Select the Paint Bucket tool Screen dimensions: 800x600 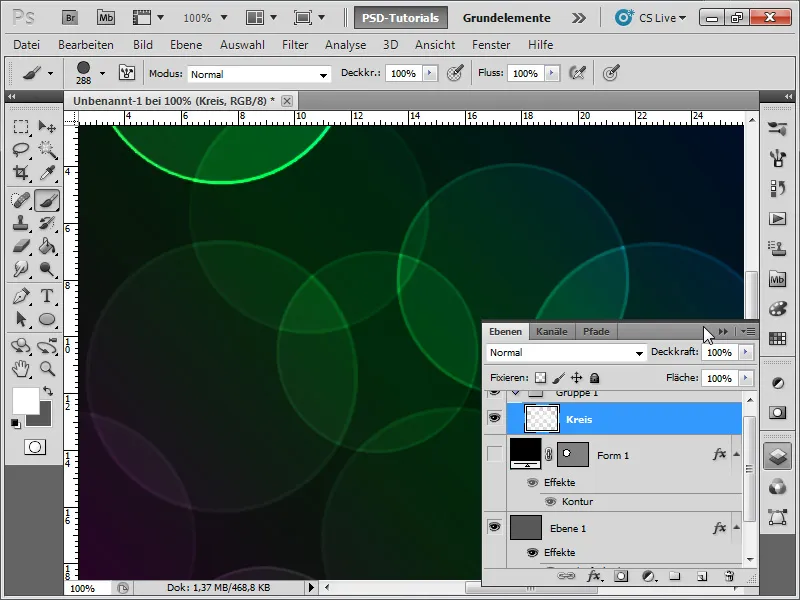click(47, 246)
